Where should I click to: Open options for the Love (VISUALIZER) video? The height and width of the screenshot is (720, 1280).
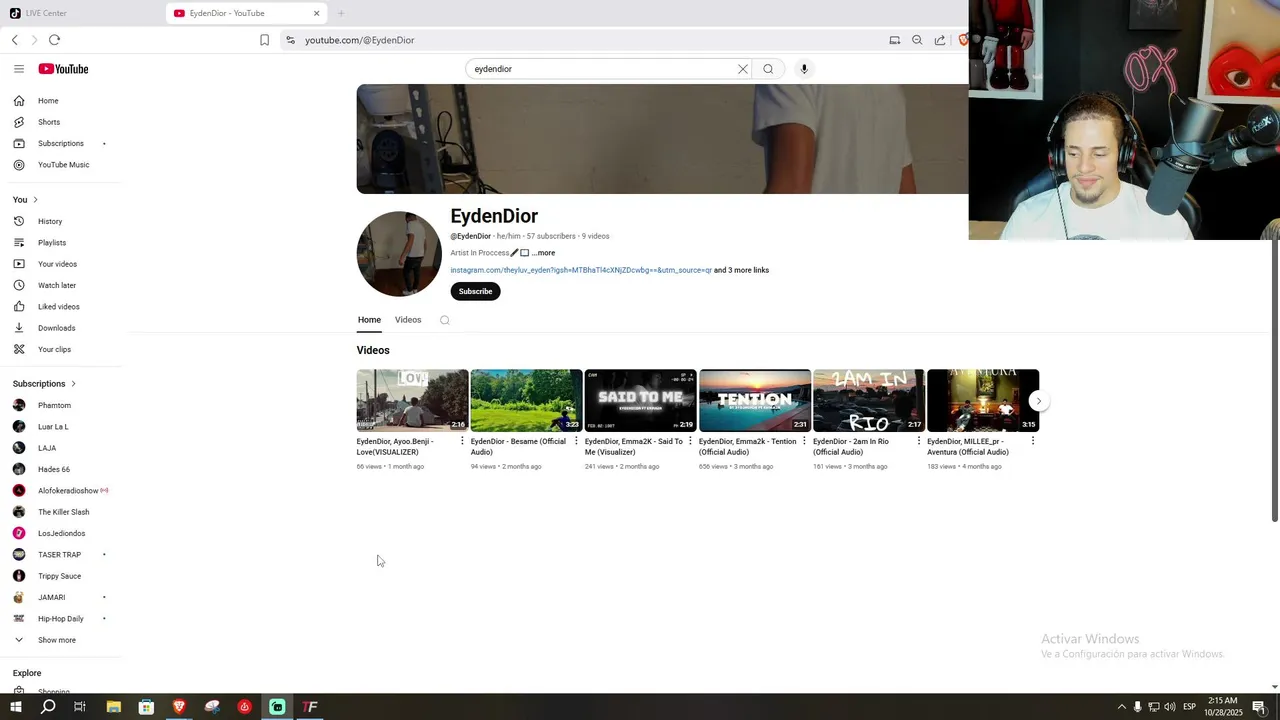pos(462,441)
